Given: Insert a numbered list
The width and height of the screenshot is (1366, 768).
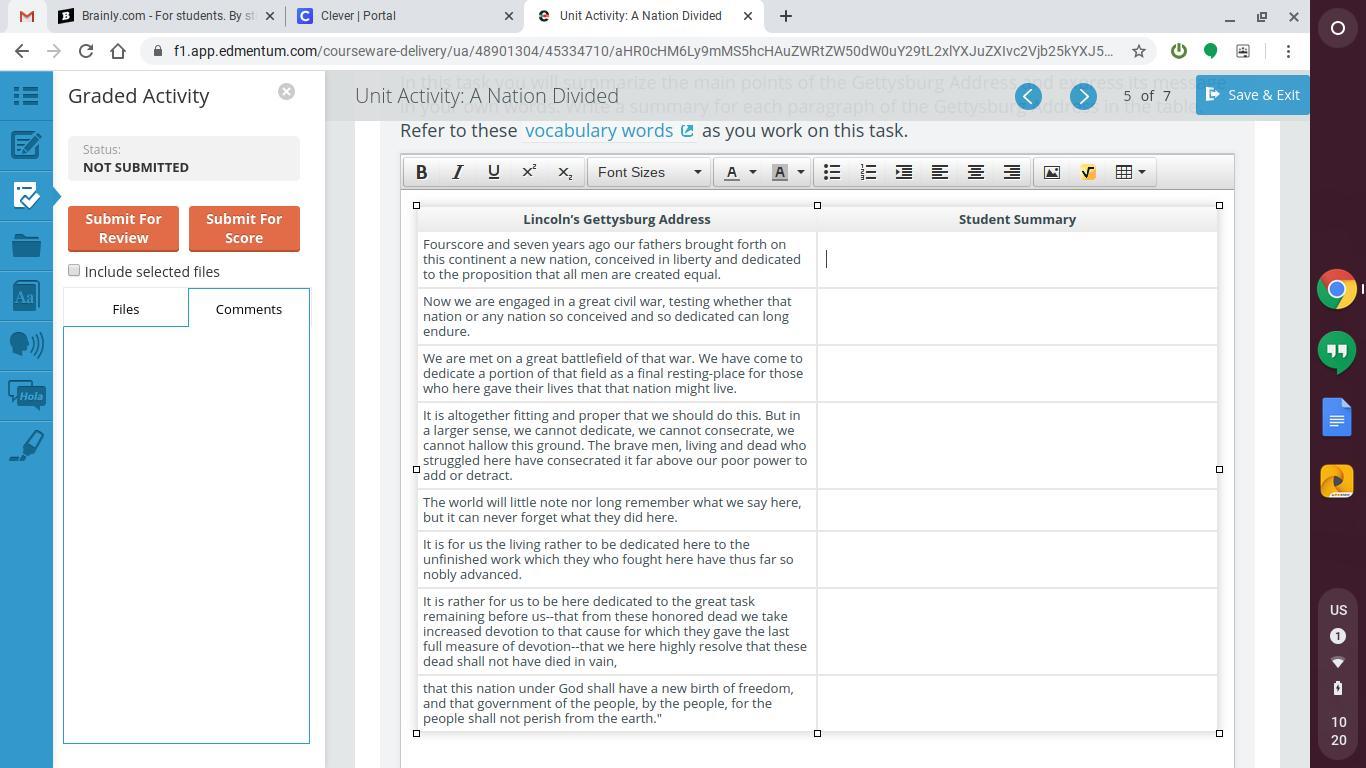Looking at the screenshot, I should point(867,172).
